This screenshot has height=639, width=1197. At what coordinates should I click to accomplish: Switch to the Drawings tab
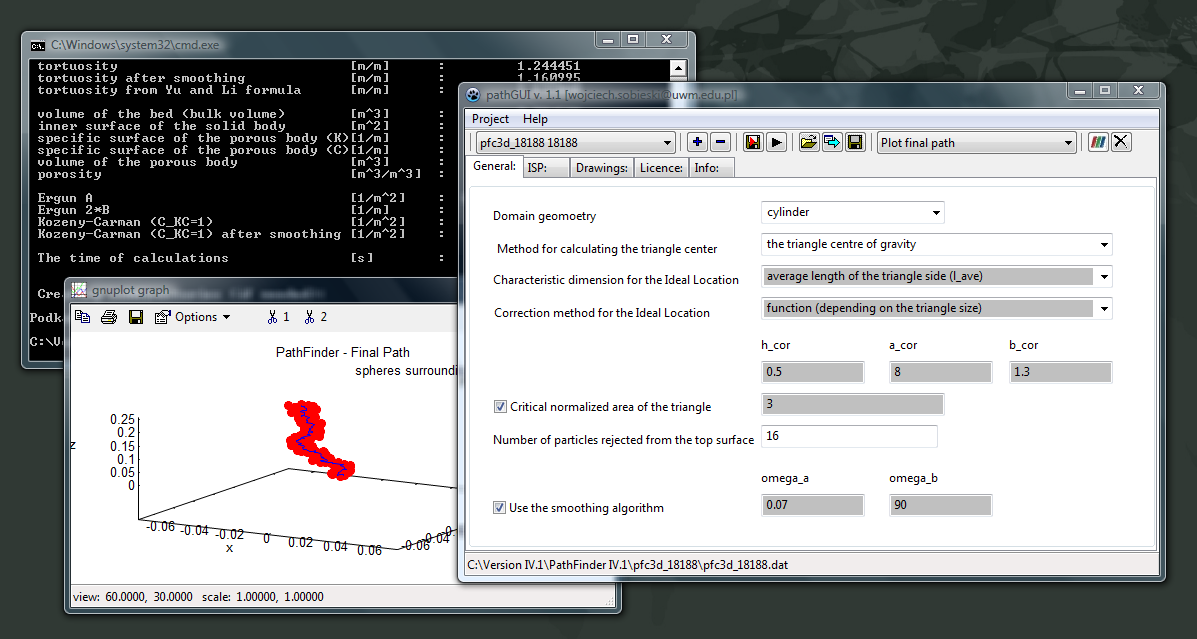click(x=601, y=167)
